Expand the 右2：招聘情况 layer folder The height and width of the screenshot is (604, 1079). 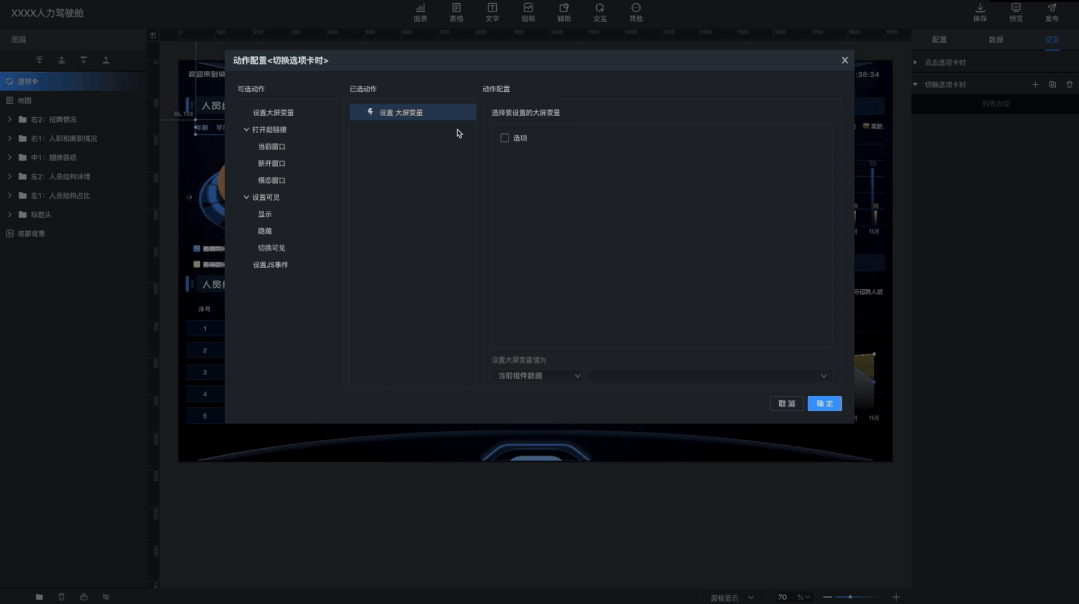pyautogui.click(x=10, y=120)
